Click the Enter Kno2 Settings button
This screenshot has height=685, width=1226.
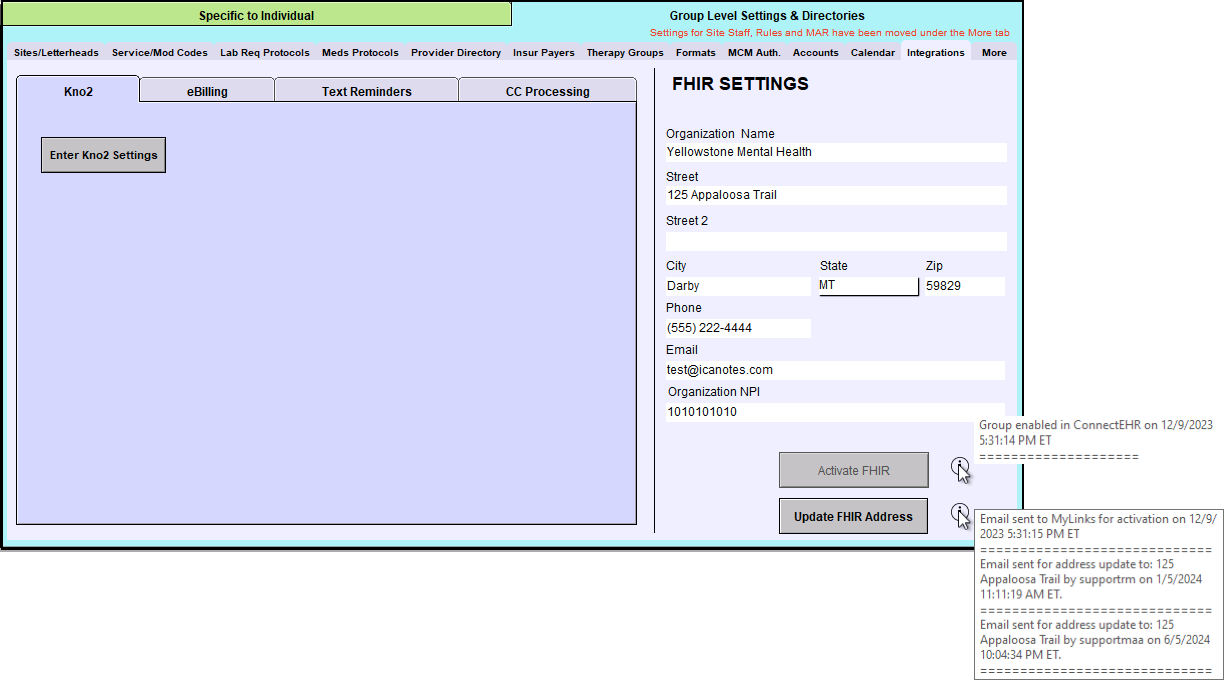(x=103, y=155)
